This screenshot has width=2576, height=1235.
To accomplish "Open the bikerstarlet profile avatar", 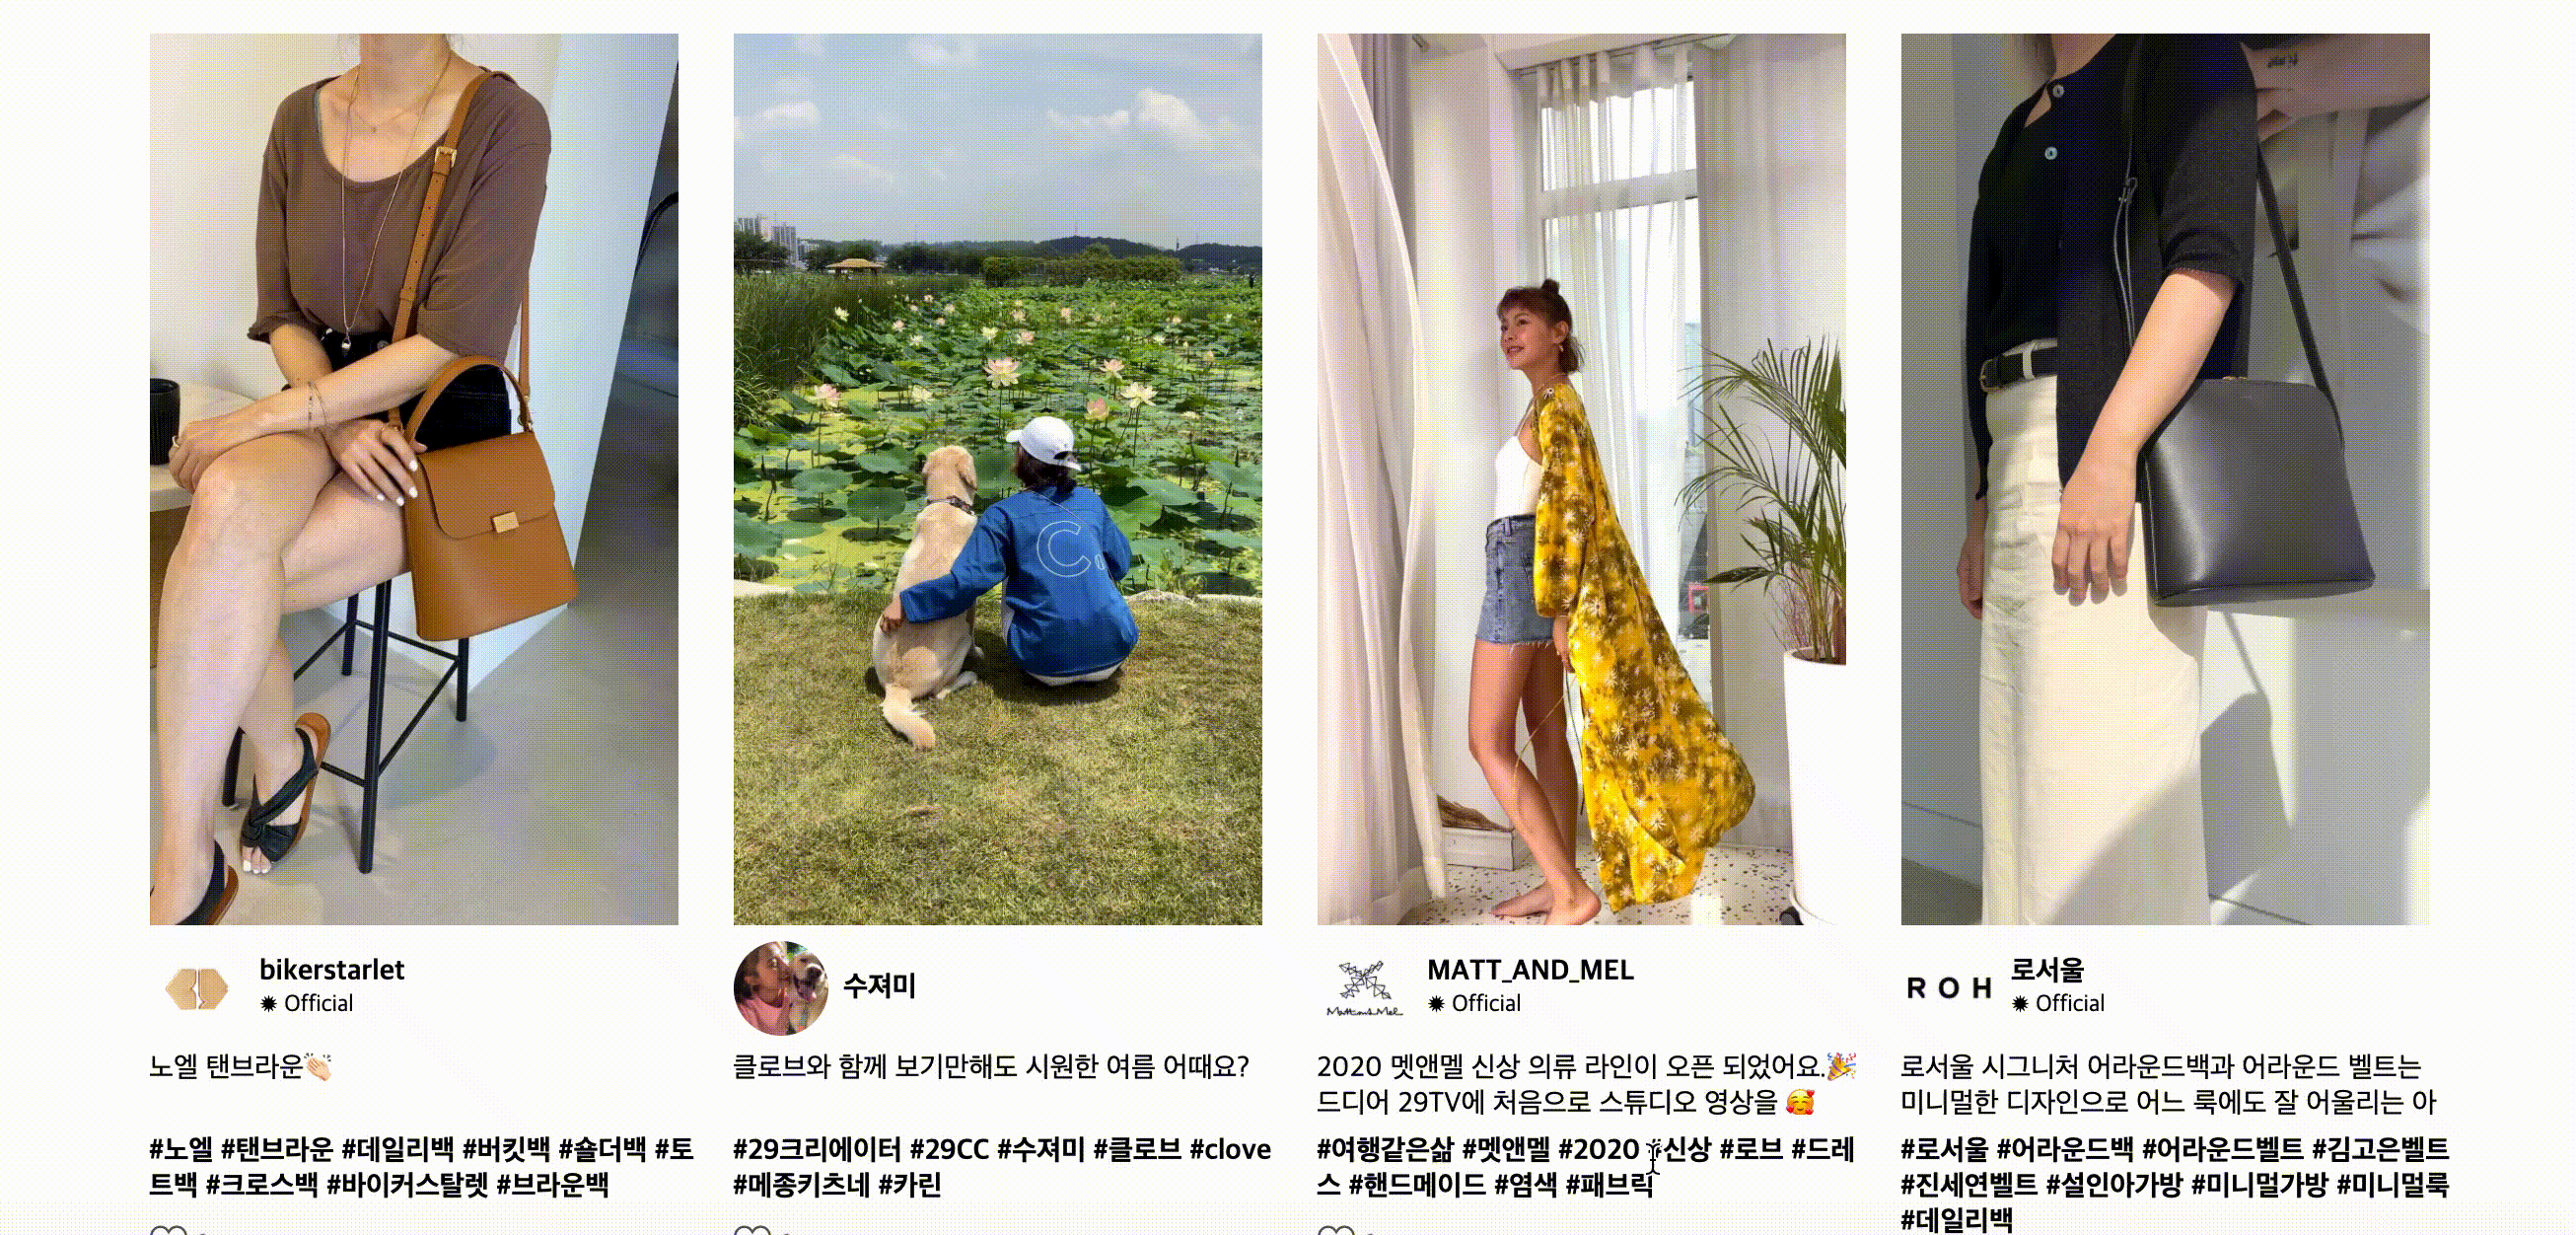I will tap(197, 988).
